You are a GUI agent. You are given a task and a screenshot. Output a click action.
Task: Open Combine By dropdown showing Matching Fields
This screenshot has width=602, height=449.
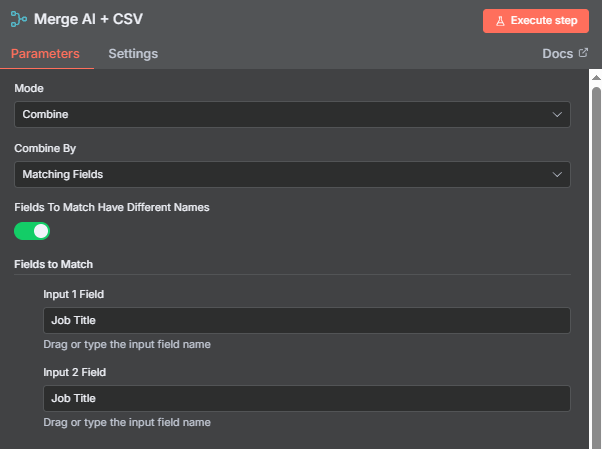pyautogui.click(x=292, y=174)
